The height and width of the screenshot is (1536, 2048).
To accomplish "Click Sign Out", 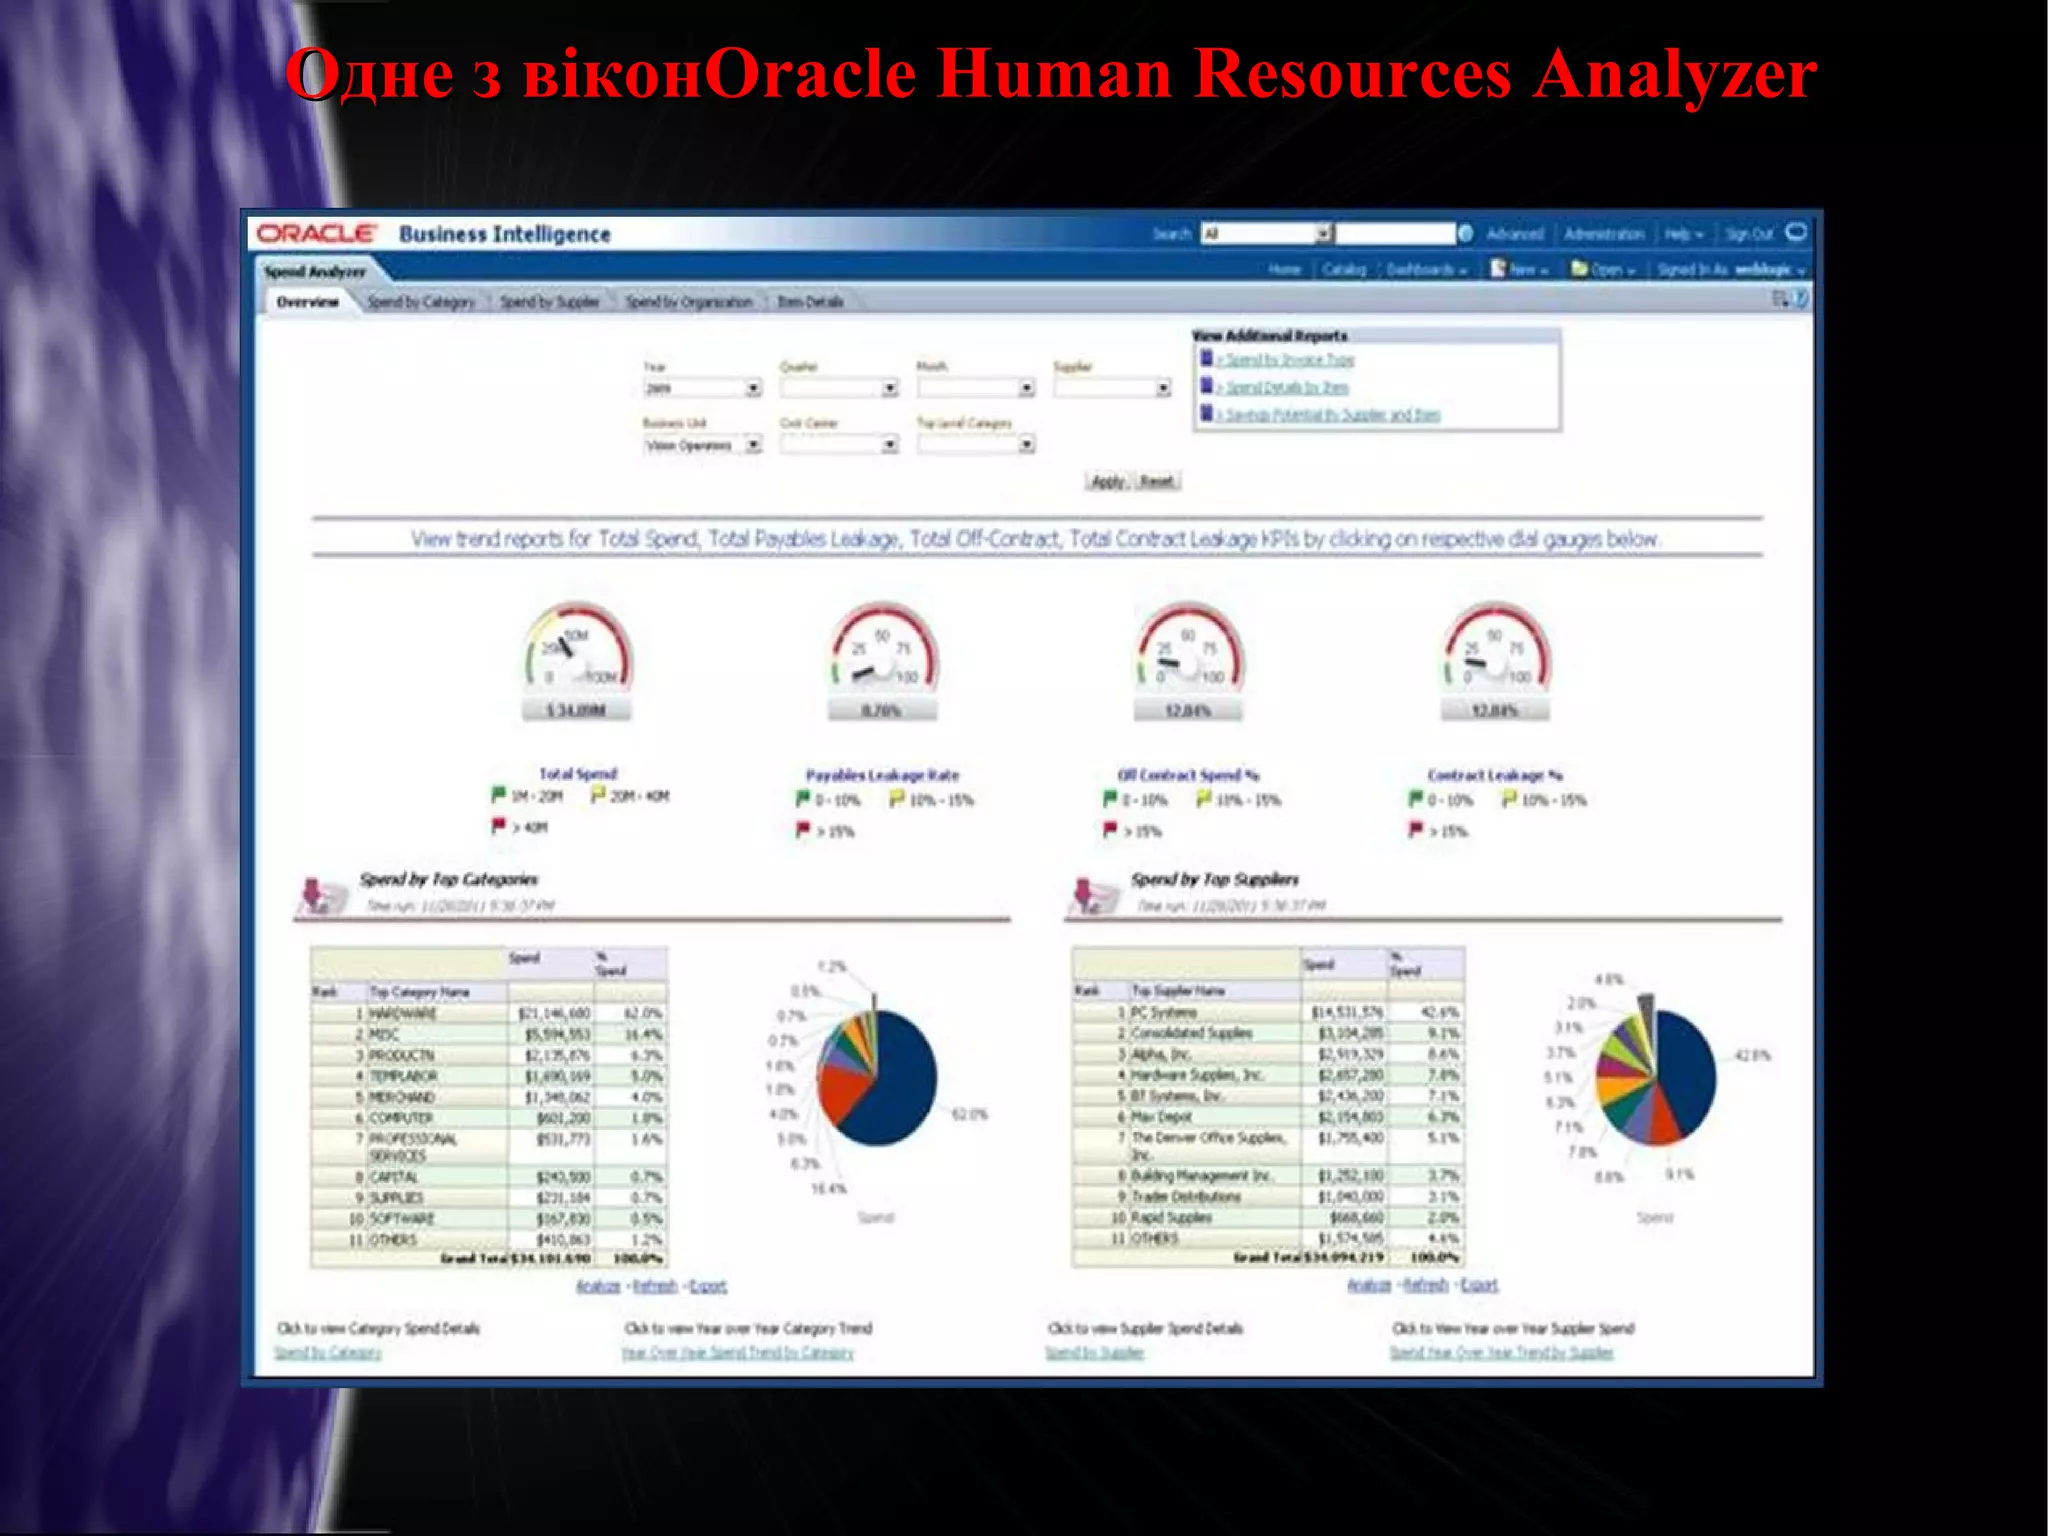I will coord(1749,234).
